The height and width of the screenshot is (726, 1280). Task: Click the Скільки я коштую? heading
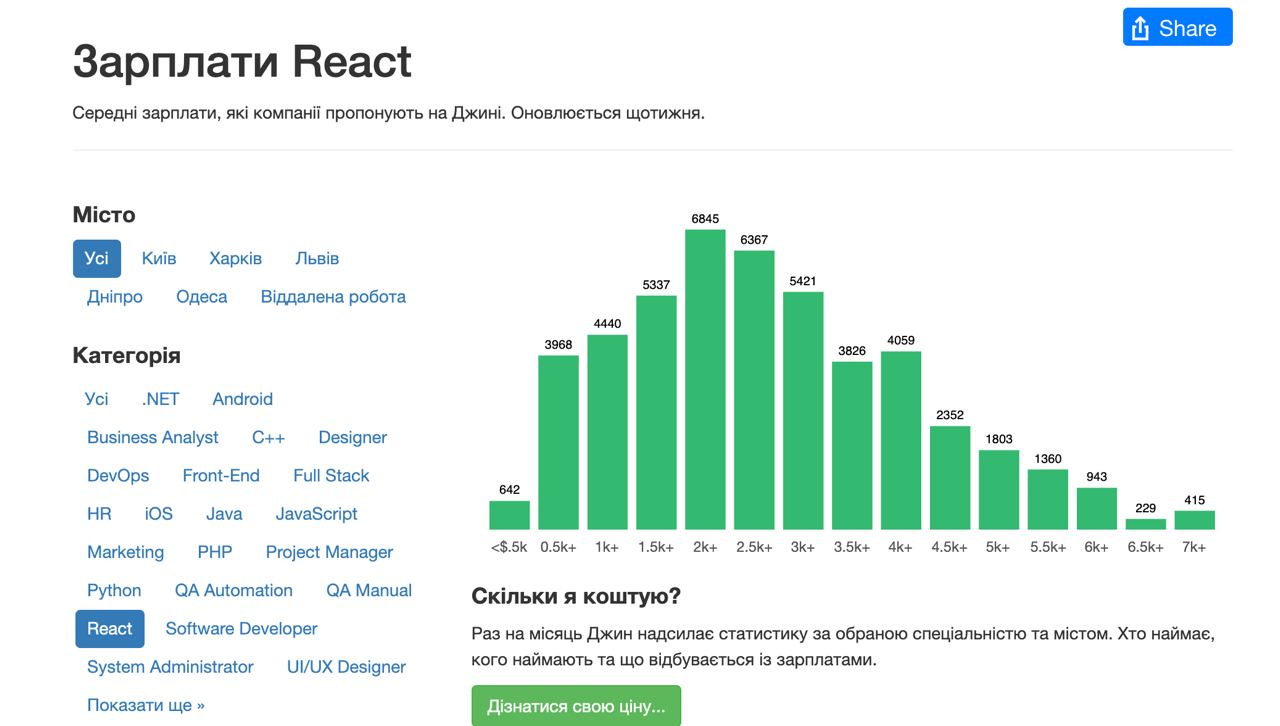click(576, 597)
